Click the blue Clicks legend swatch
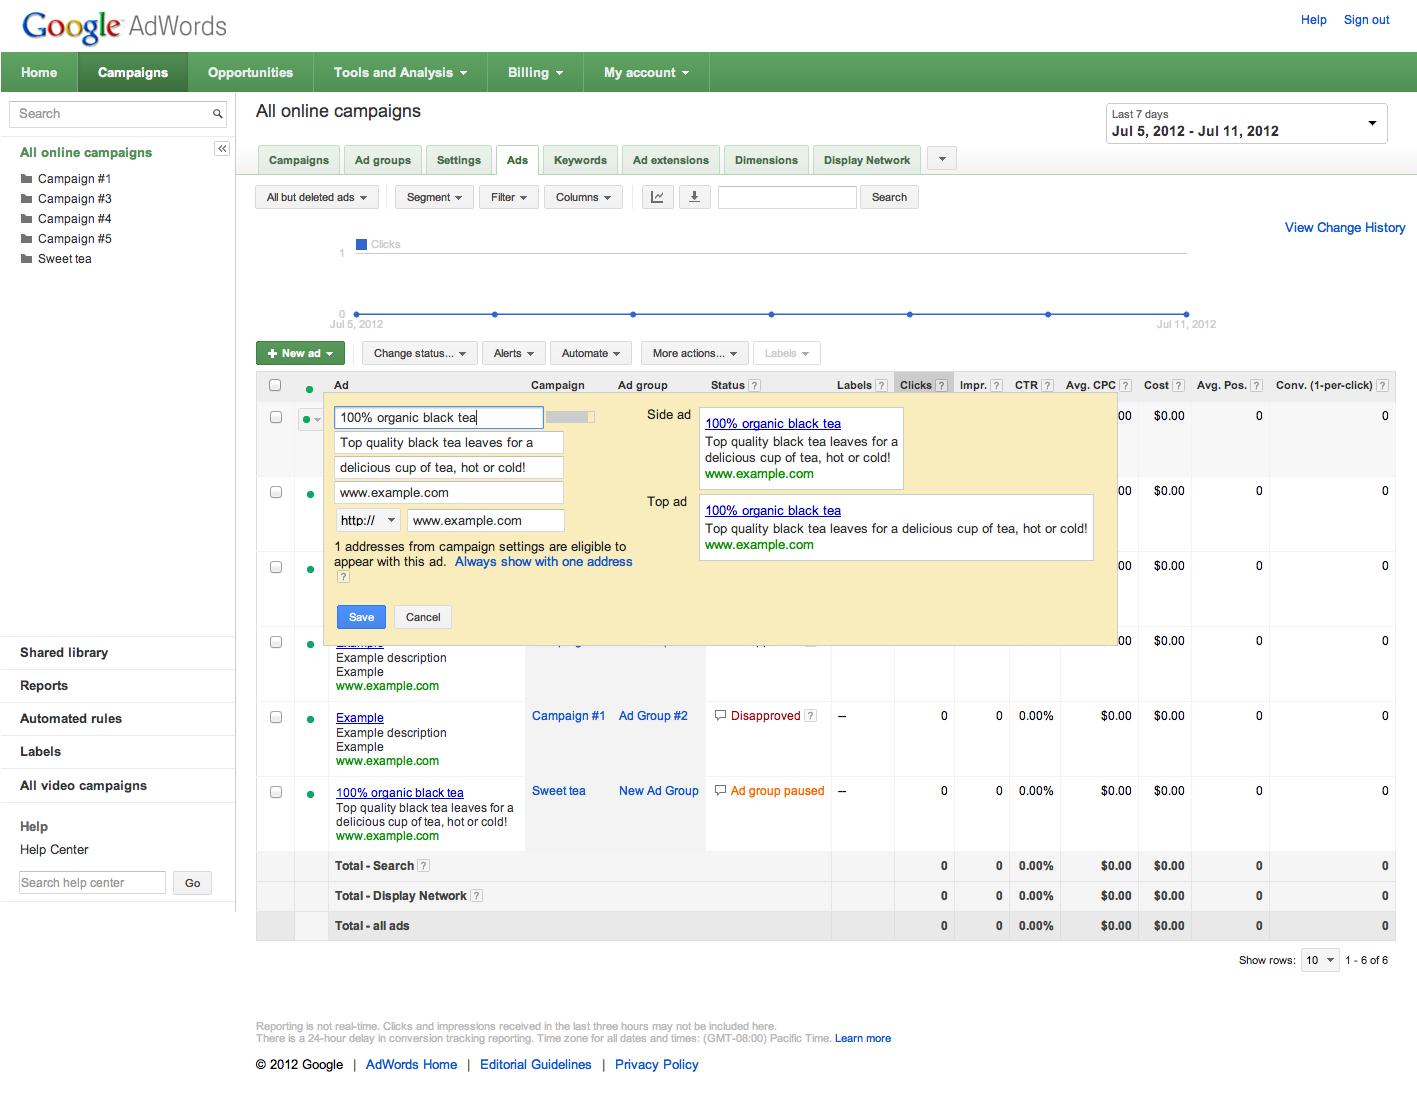 pyautogui.click(x=362, y=244)
